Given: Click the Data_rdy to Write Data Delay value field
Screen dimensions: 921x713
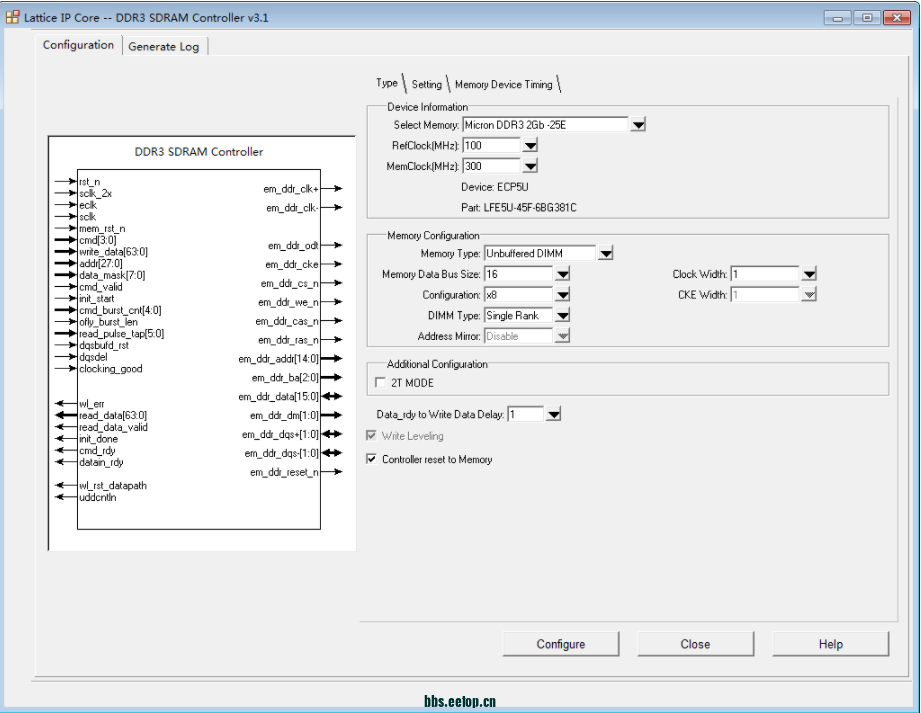Looking at the screenshot, I should pyautogui.click(x=526, y=414).
